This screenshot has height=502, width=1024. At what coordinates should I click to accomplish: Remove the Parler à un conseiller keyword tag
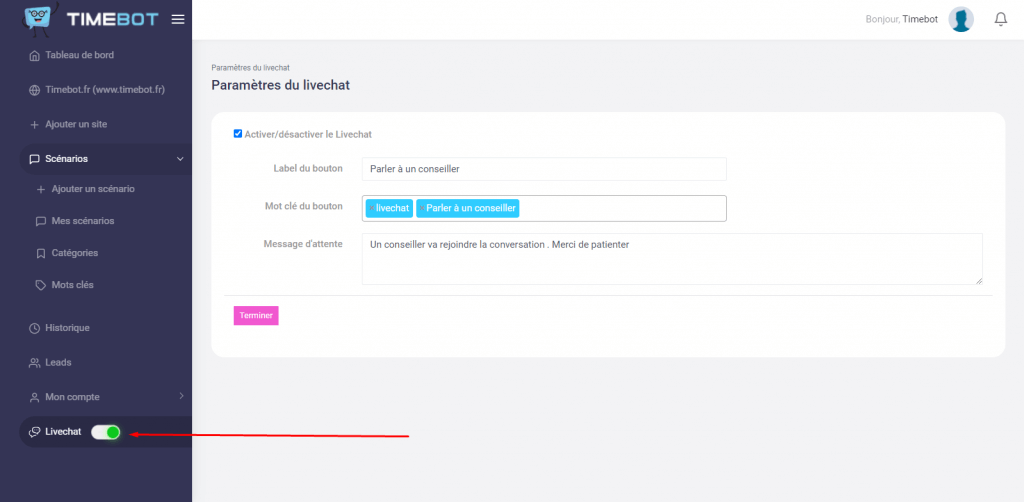422,208
